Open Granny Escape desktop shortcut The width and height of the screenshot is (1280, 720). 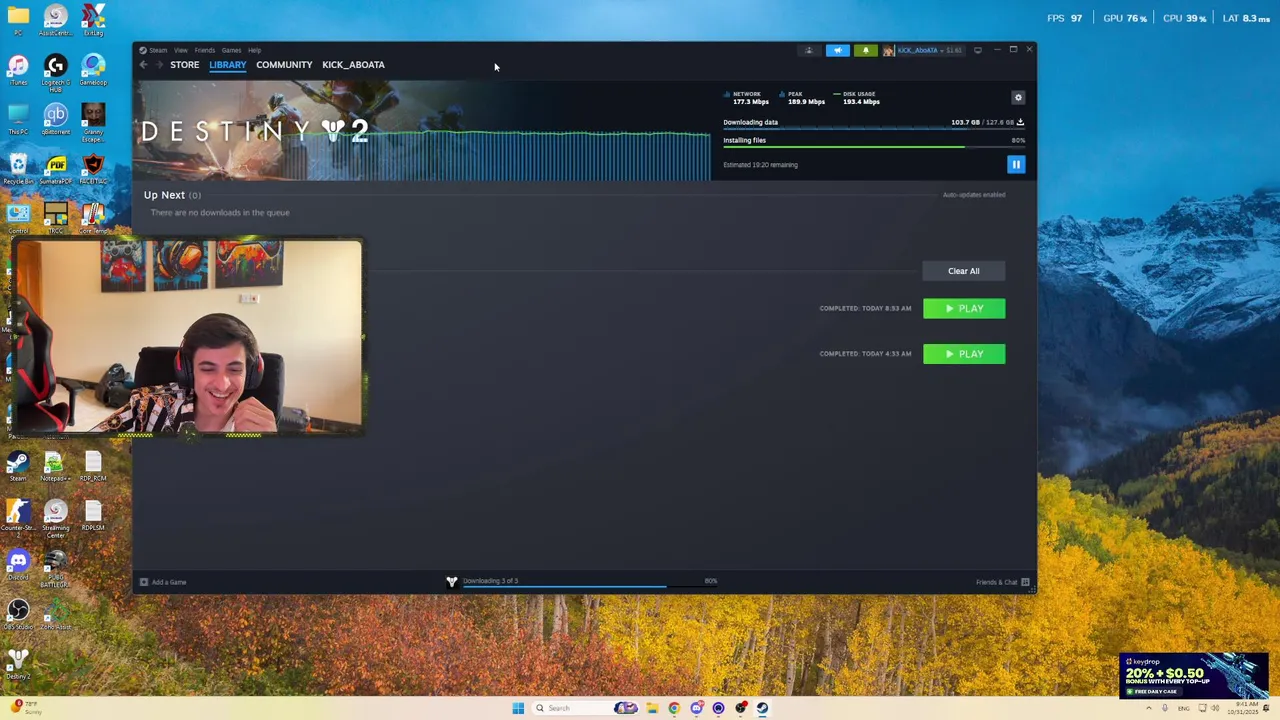coord(93,123)
